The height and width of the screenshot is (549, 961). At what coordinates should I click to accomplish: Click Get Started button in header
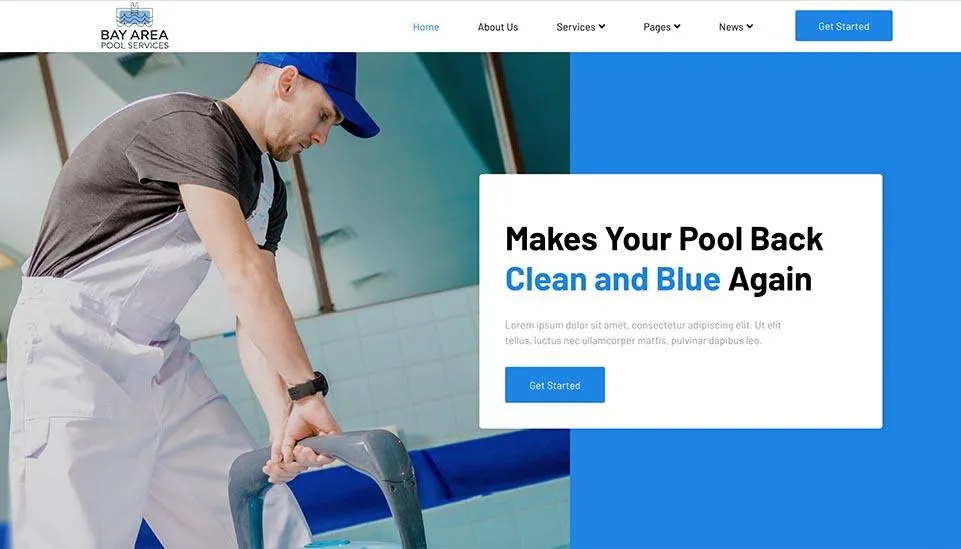coord(843,26)
